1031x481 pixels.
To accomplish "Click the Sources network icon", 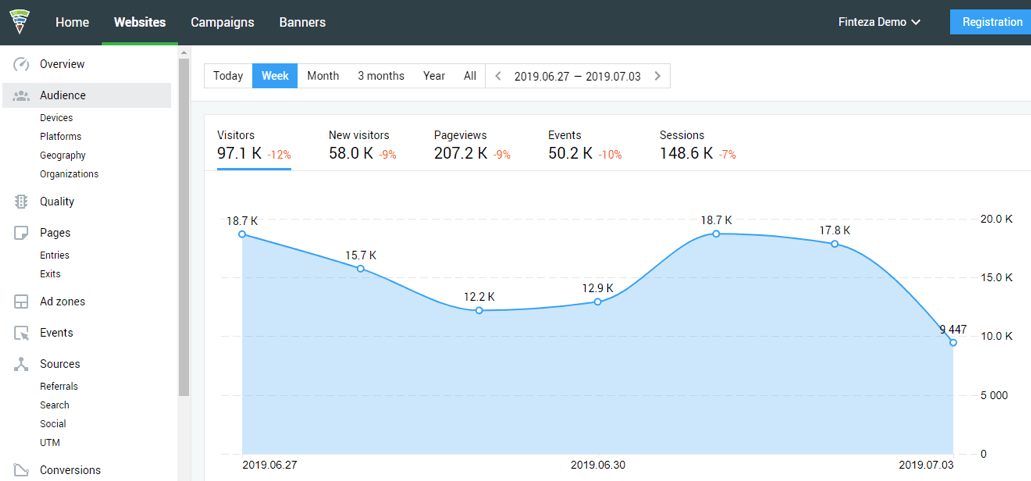I will point(21,365).
